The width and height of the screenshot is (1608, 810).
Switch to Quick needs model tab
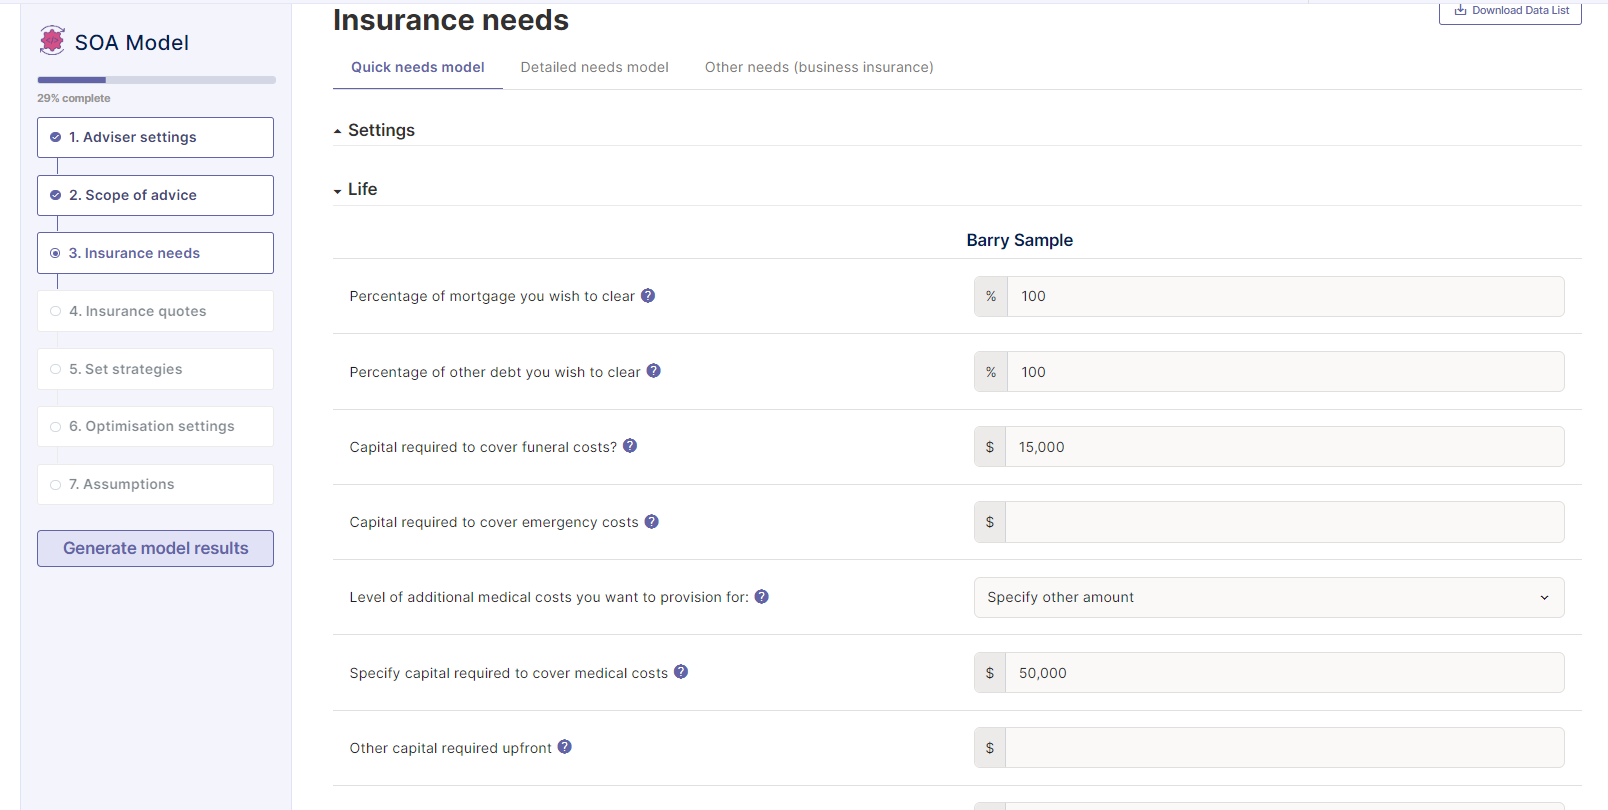click(x=417, y=67)
